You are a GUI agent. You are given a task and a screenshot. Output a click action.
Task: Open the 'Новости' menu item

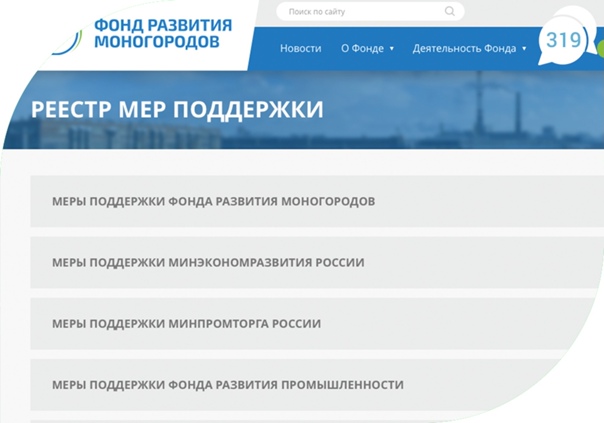[300, 49]
